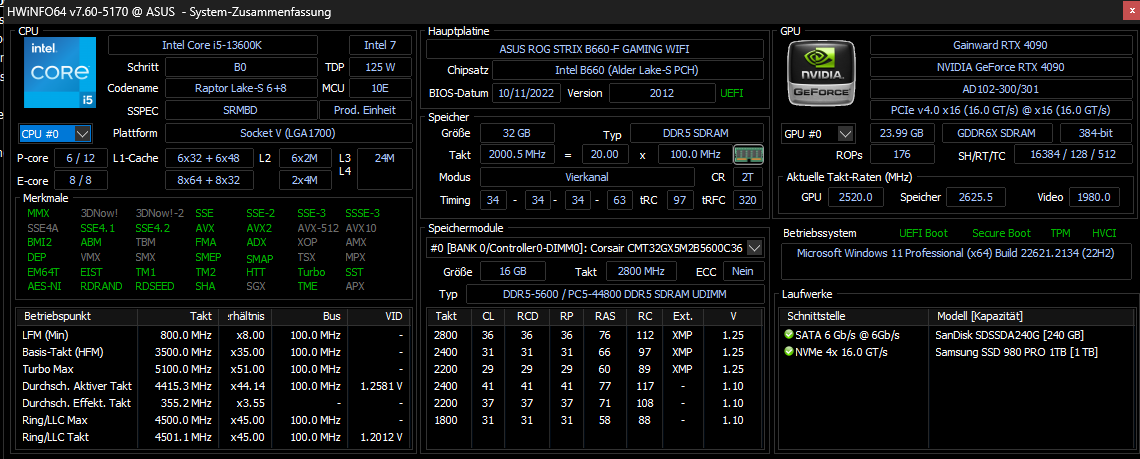Click the DDR5-5600 / PC5-44800 module type field
Image resolution: width=1140 pixels, height=459 pixels.
click(x=614, y=294)
